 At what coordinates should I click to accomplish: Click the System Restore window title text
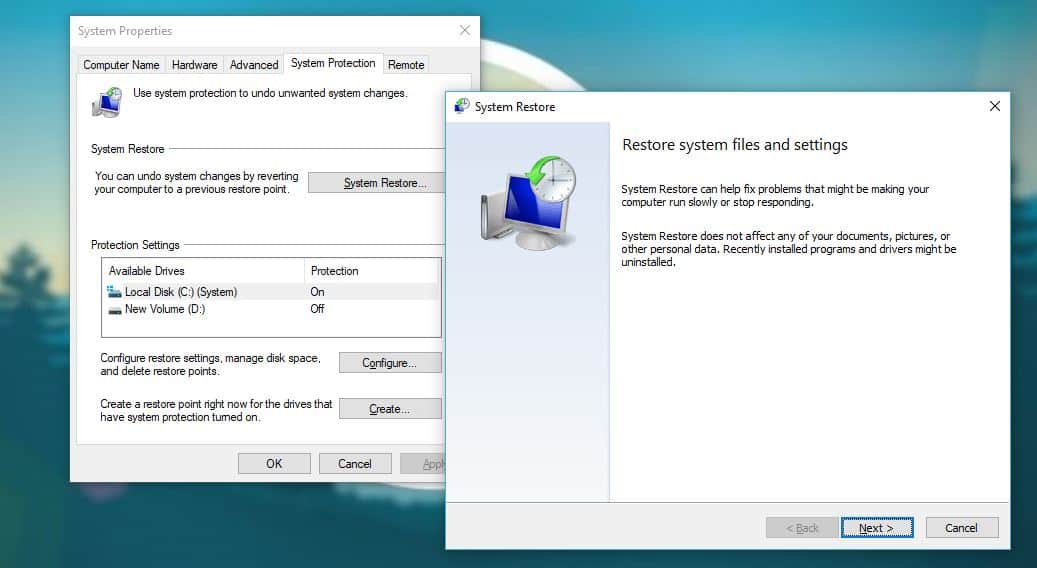pyautogui.click(x=515, y=106)
